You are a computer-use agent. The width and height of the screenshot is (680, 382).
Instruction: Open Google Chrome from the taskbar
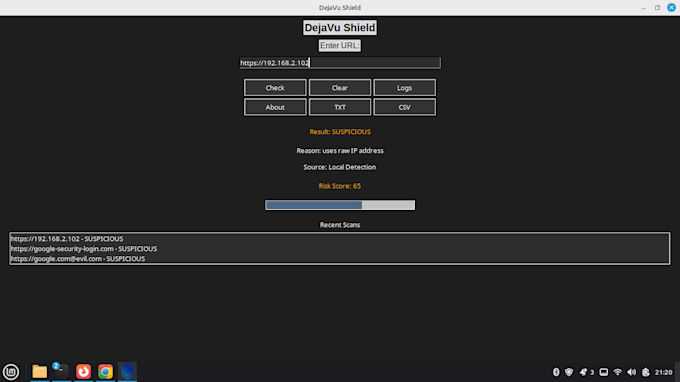click(x=105, y=372)
